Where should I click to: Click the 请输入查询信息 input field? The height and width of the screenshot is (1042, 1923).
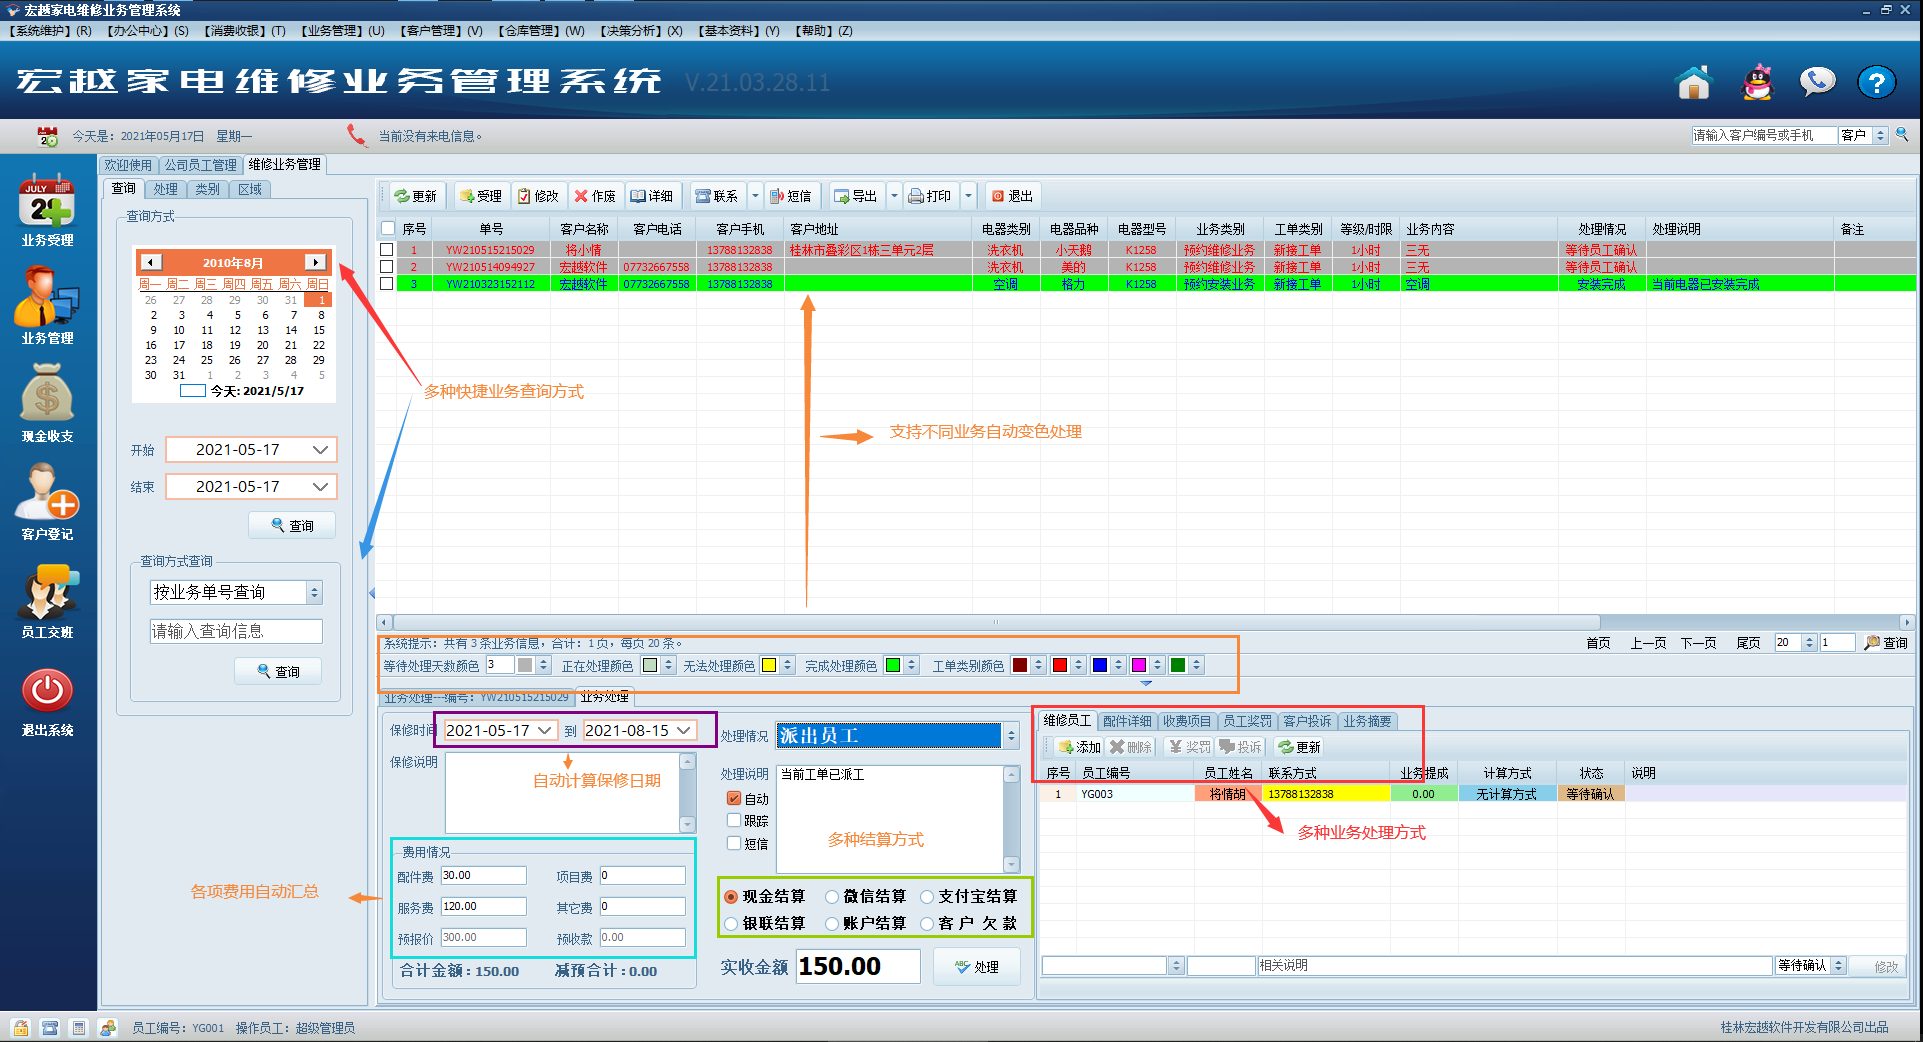click(x=236, y=632)
